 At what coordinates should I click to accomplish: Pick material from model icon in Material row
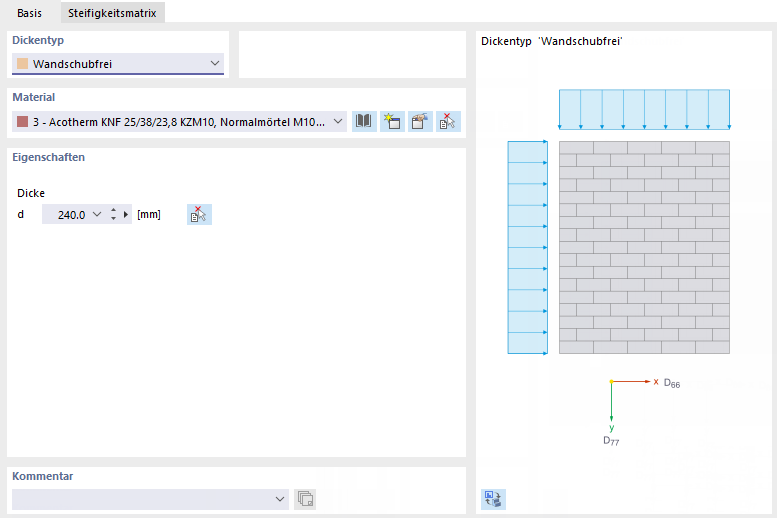tap(448, 121)
